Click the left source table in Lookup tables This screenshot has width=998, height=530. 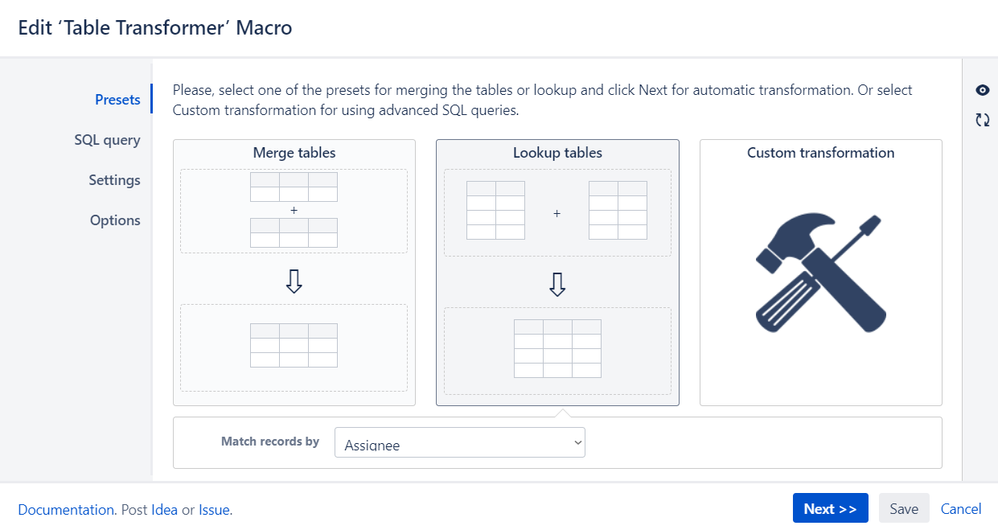(495, 211)
